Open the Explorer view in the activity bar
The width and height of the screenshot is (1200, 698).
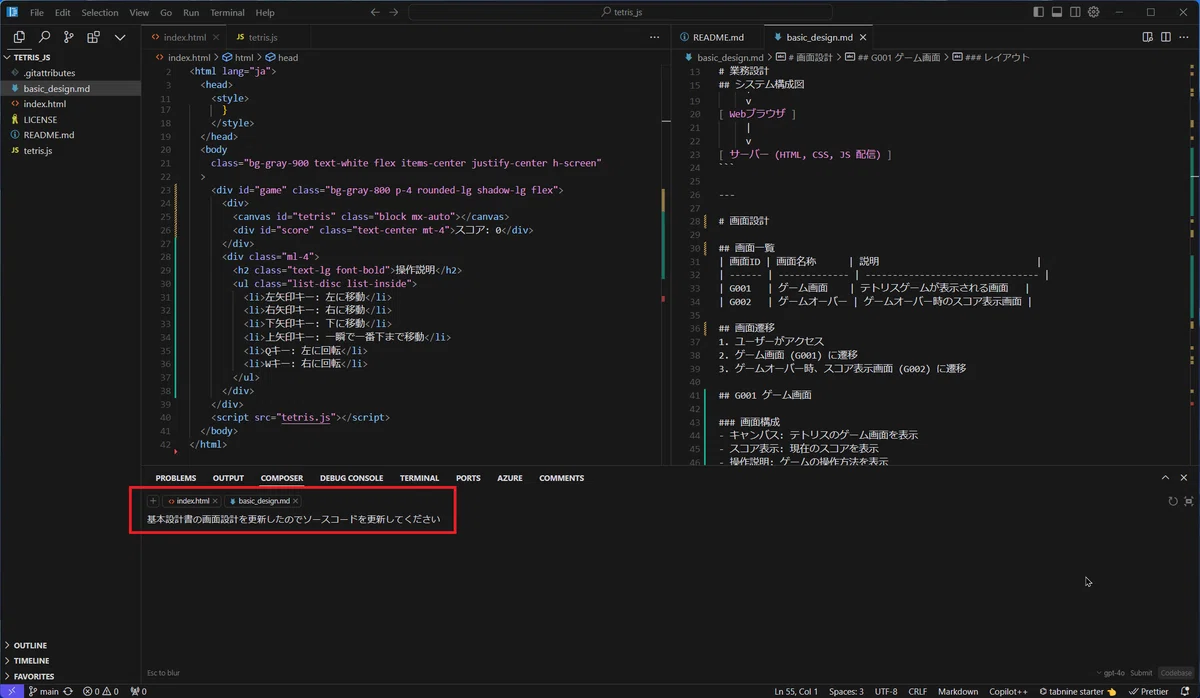[19, 37]
